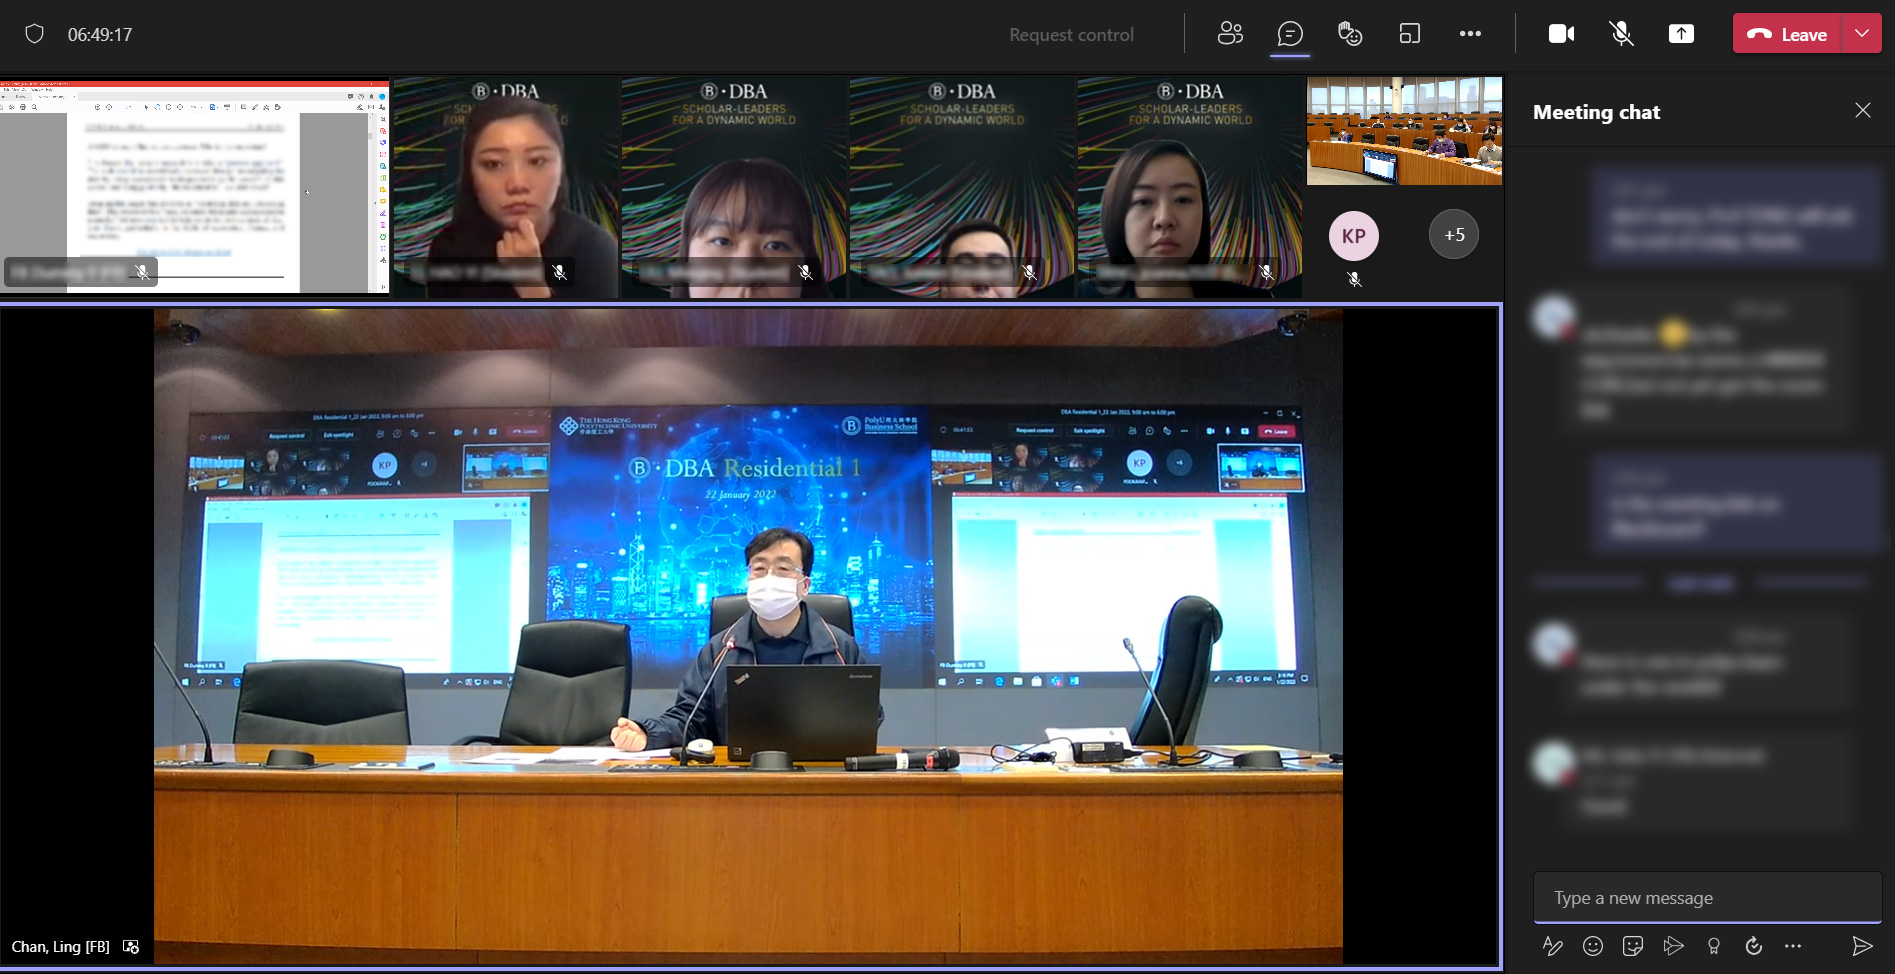Toggle the Meeting chat panel
Screen dimensions: 1895x974
[x=1290, y=33]
